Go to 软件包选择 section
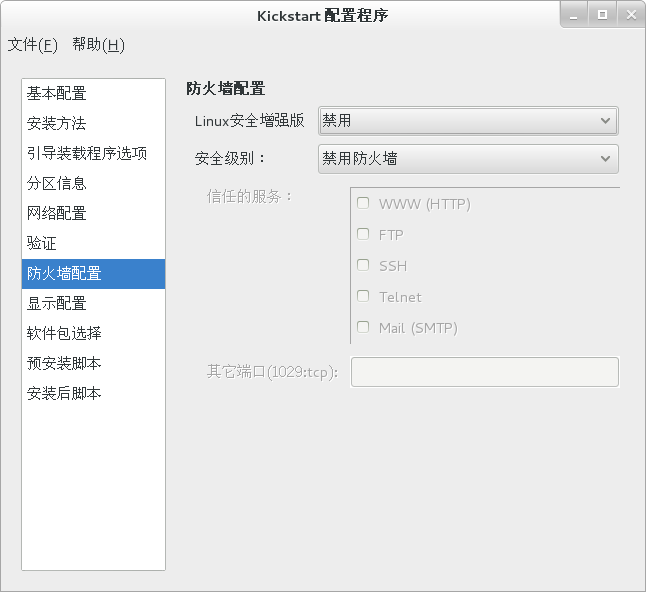 [94, 334]
